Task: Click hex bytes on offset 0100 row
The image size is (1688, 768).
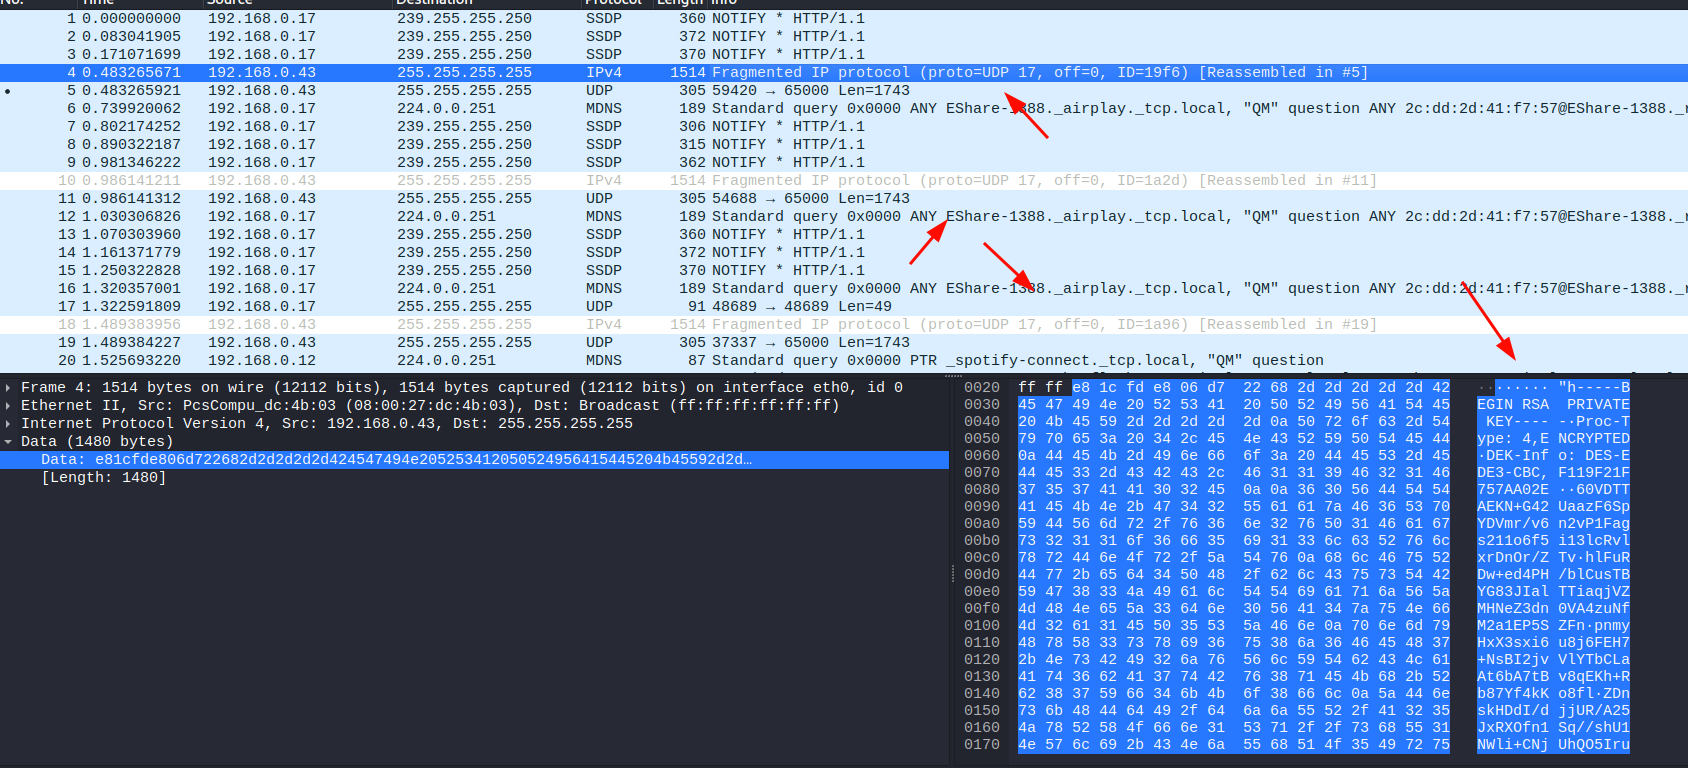Action: coord(1234,625)
